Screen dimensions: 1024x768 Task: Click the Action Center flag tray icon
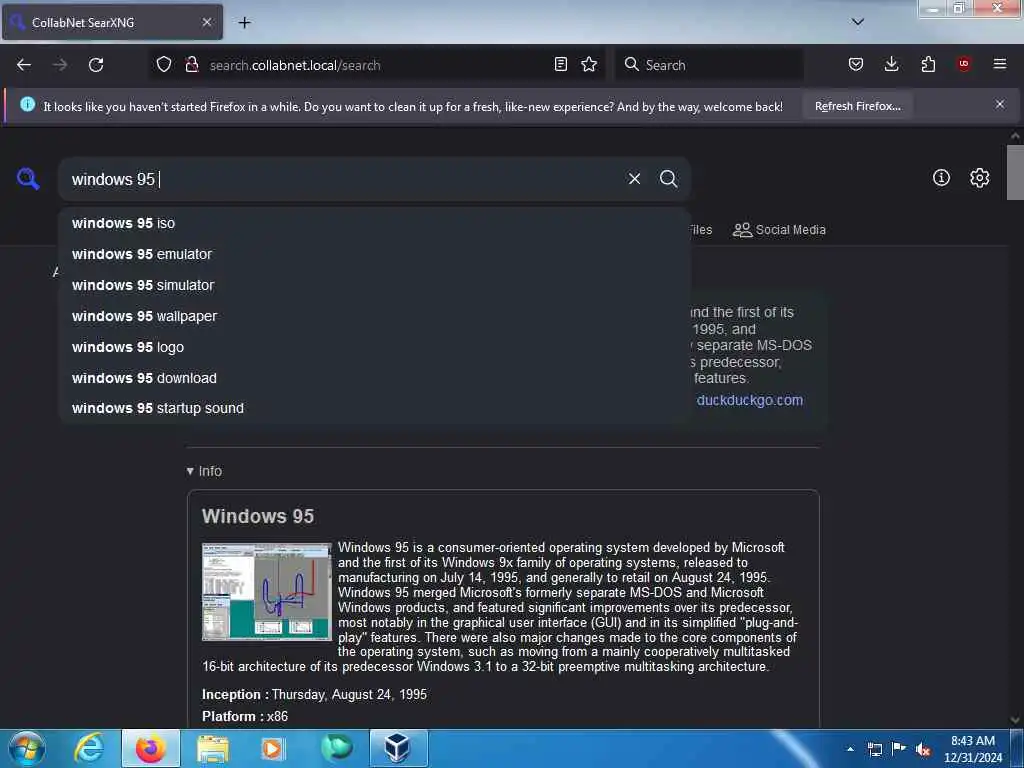point(899,749)
